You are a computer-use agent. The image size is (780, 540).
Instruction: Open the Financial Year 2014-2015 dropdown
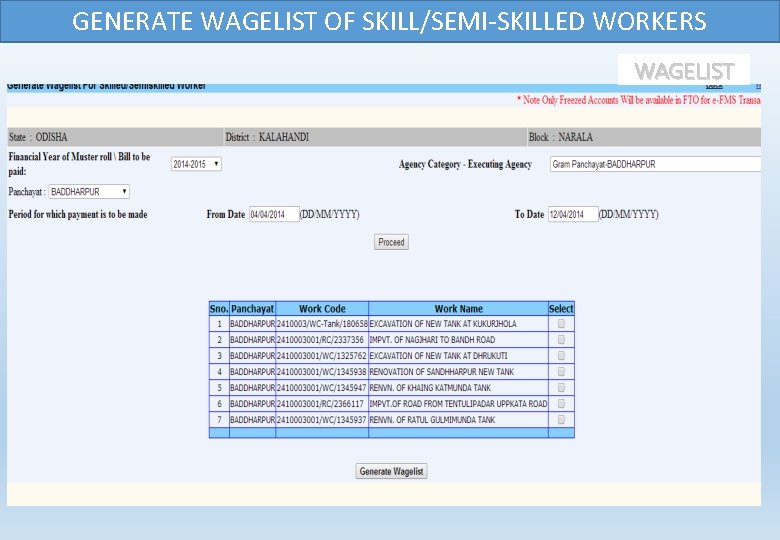point(196,164)
